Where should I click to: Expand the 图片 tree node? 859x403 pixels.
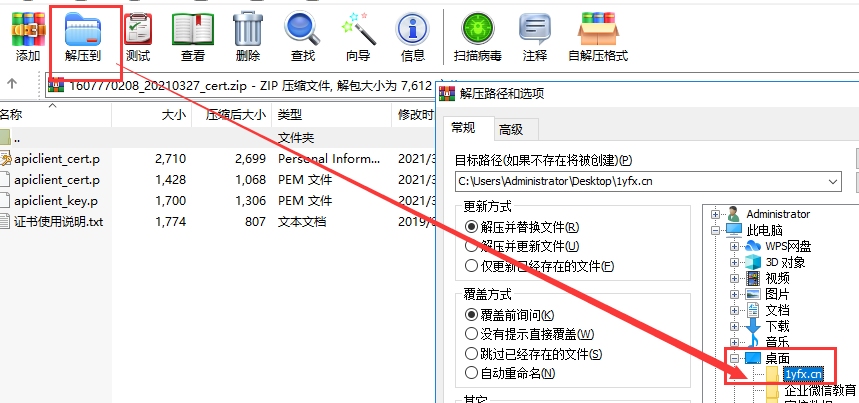point(734,294)
